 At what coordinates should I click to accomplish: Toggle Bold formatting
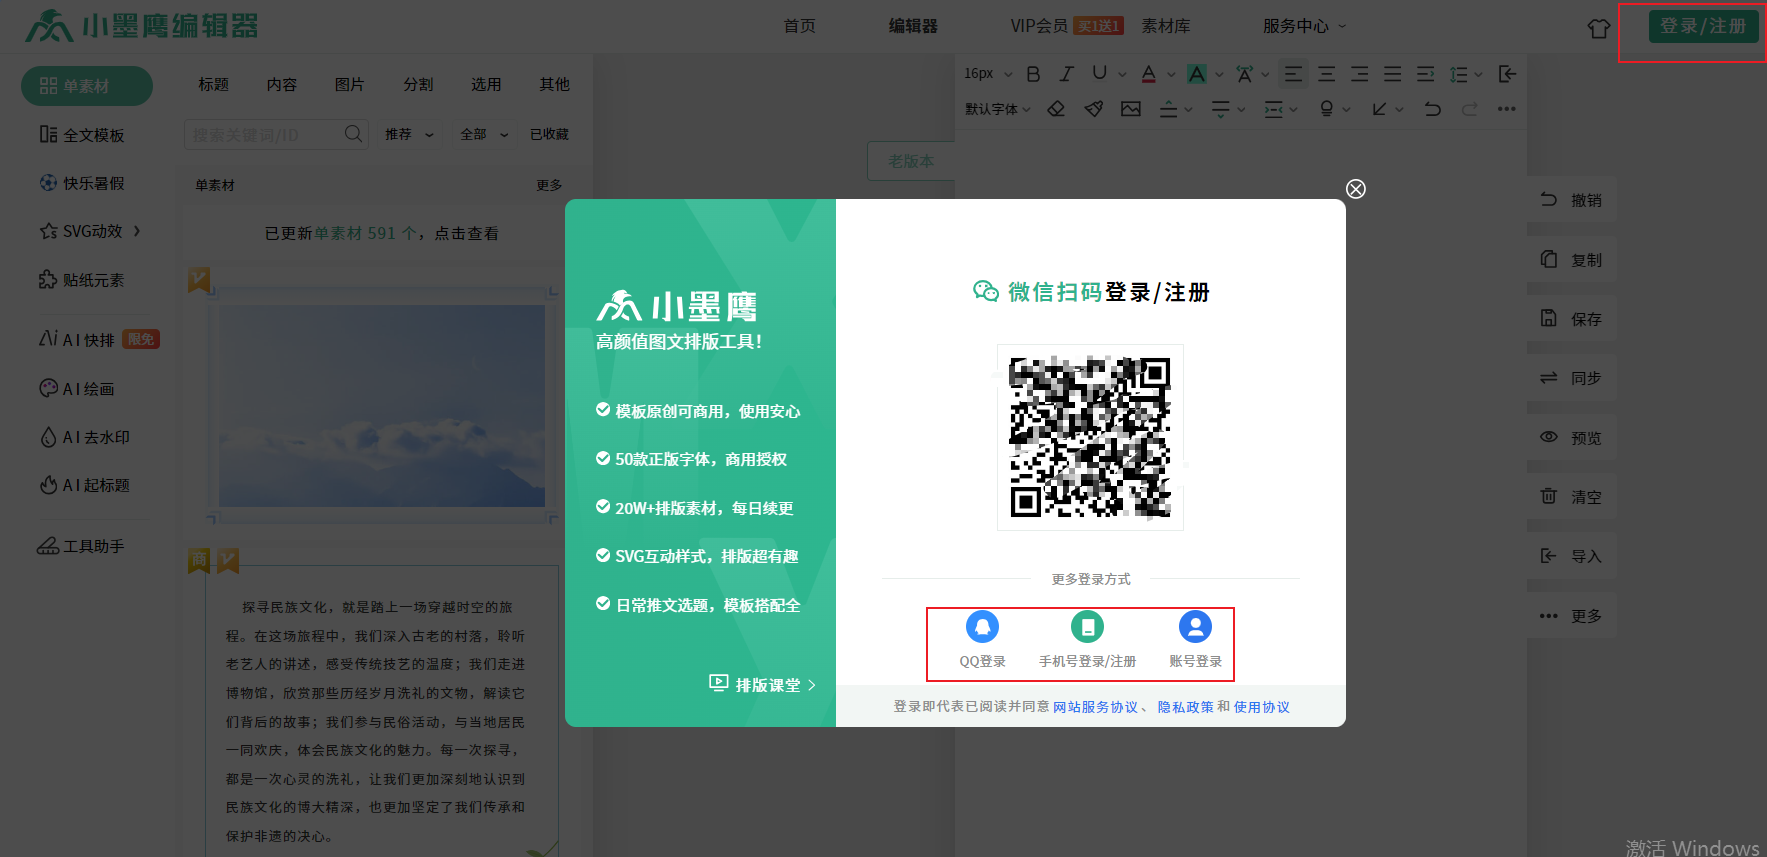pos(1034,74)
